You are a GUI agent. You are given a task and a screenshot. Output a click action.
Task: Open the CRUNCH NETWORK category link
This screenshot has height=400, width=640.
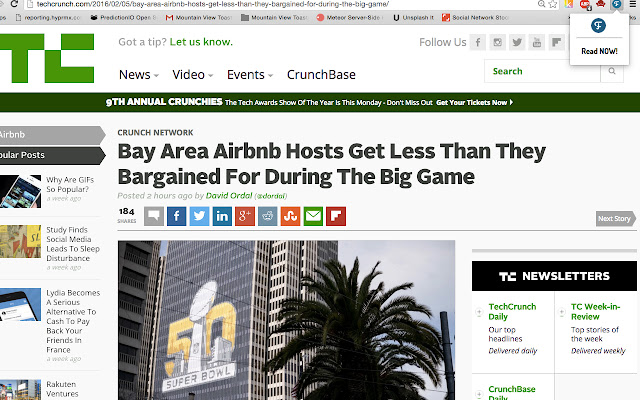tap(156, 133)
